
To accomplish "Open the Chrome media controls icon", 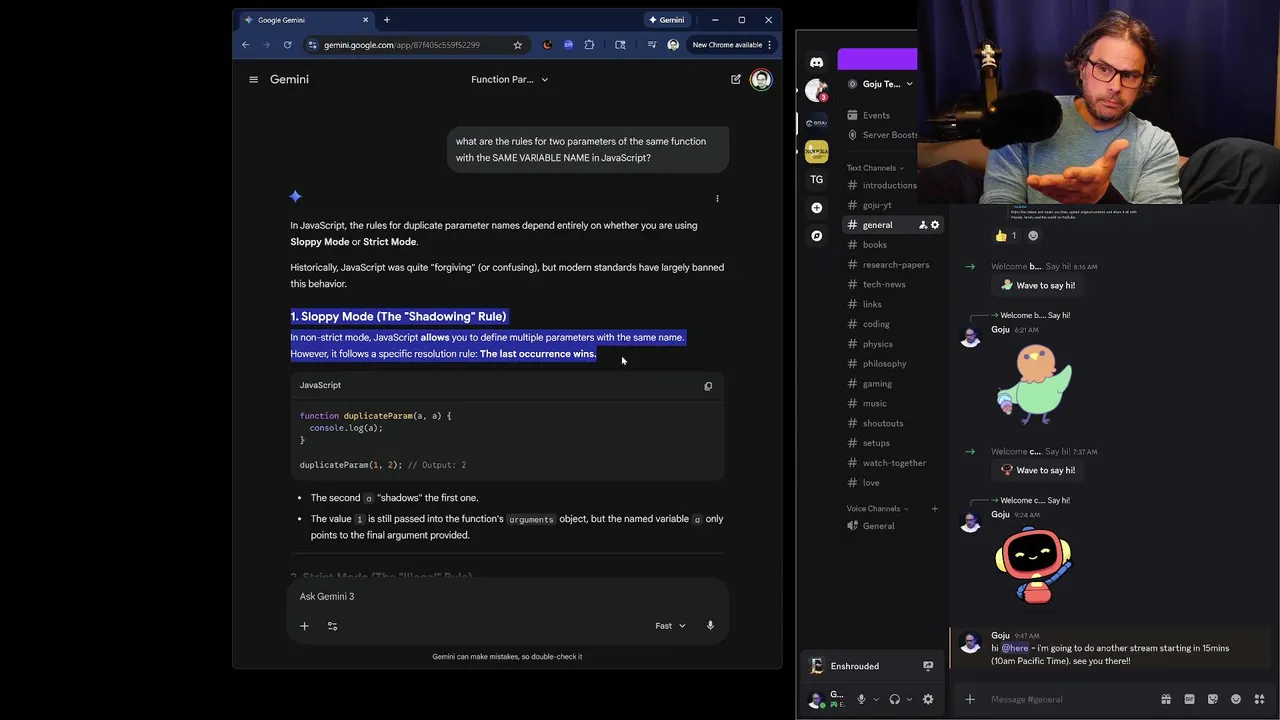I will [652, 45].
